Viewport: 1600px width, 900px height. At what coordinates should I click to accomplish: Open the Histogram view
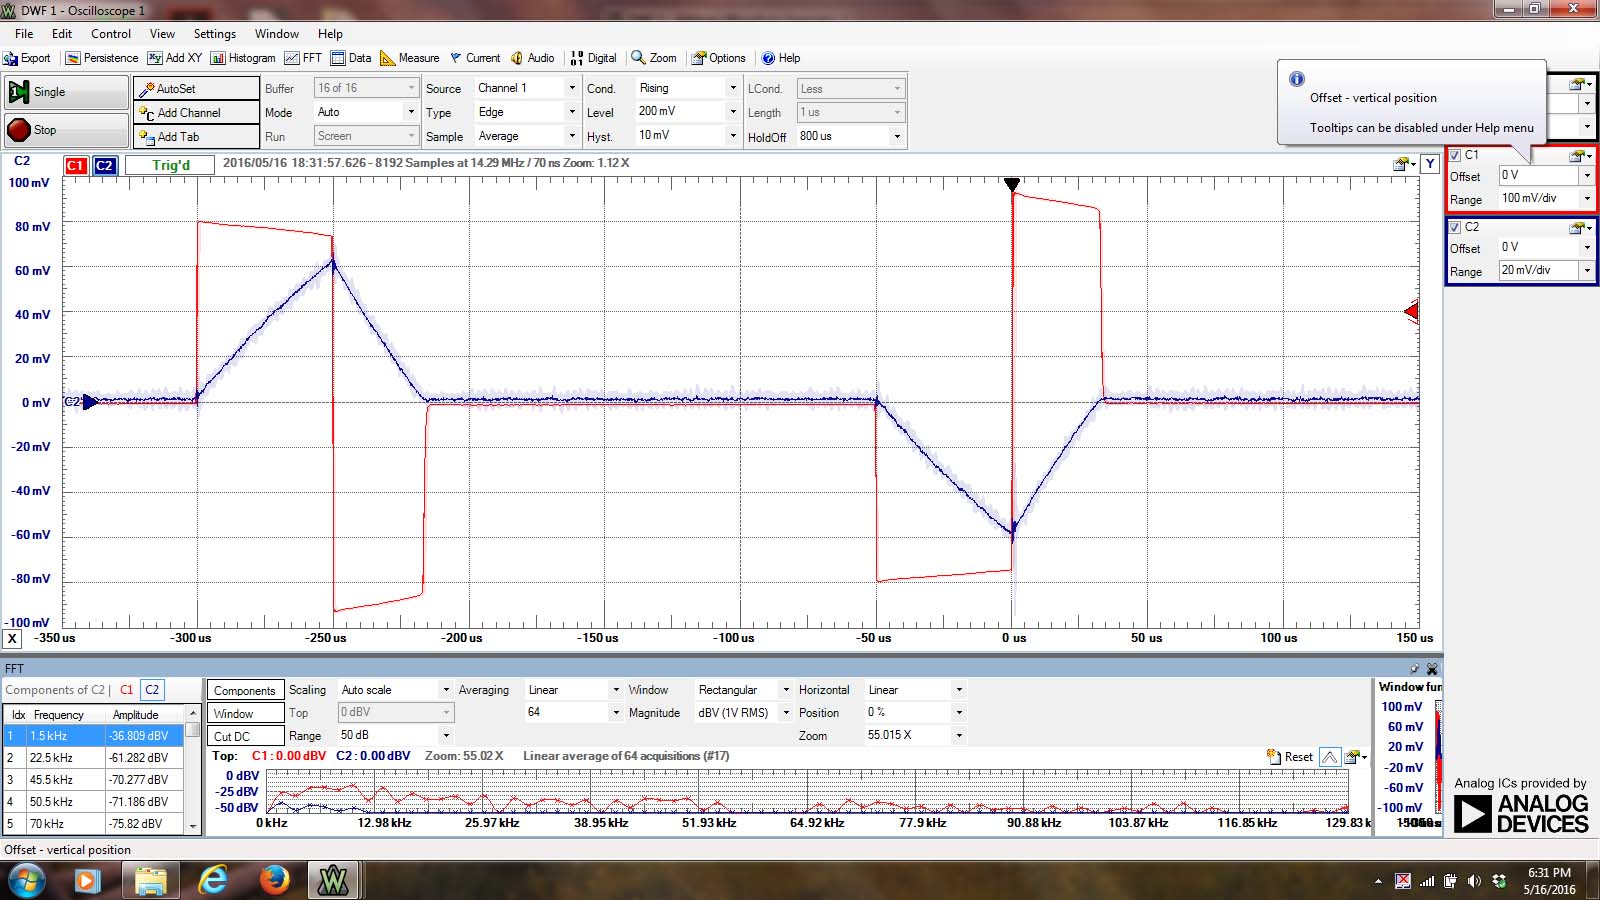[x=243, y=58]
